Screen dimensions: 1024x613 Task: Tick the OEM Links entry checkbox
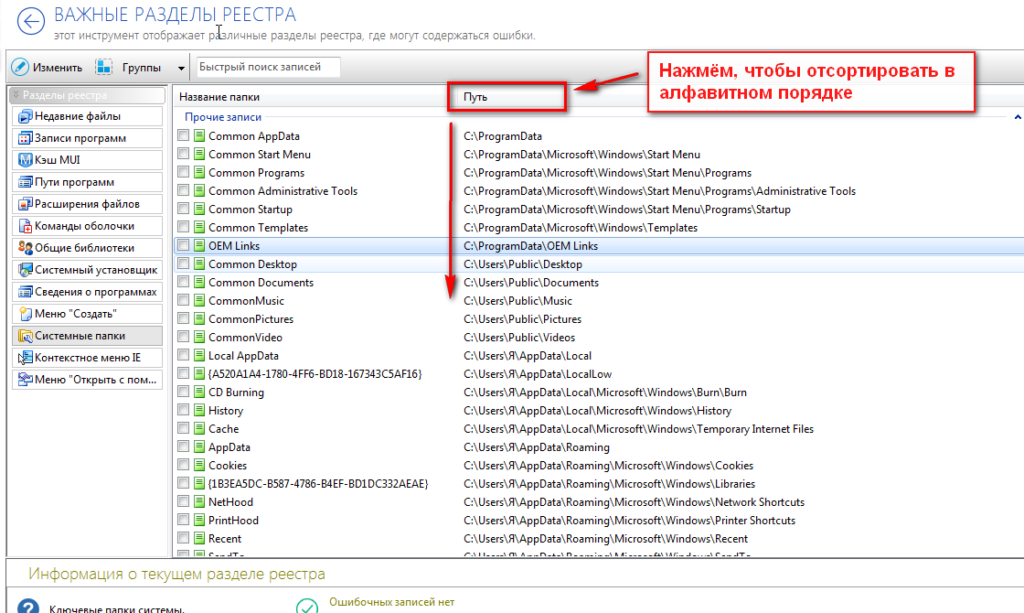[x=183, y=246]
